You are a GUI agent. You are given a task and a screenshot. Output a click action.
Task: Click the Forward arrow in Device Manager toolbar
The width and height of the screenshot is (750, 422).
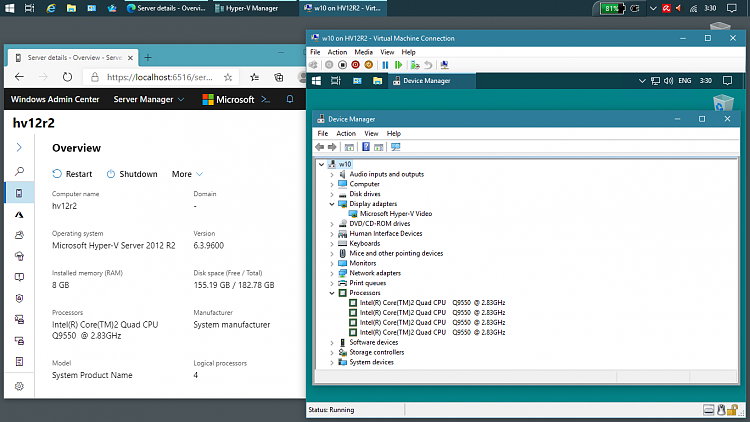click(x=332, y=147)
